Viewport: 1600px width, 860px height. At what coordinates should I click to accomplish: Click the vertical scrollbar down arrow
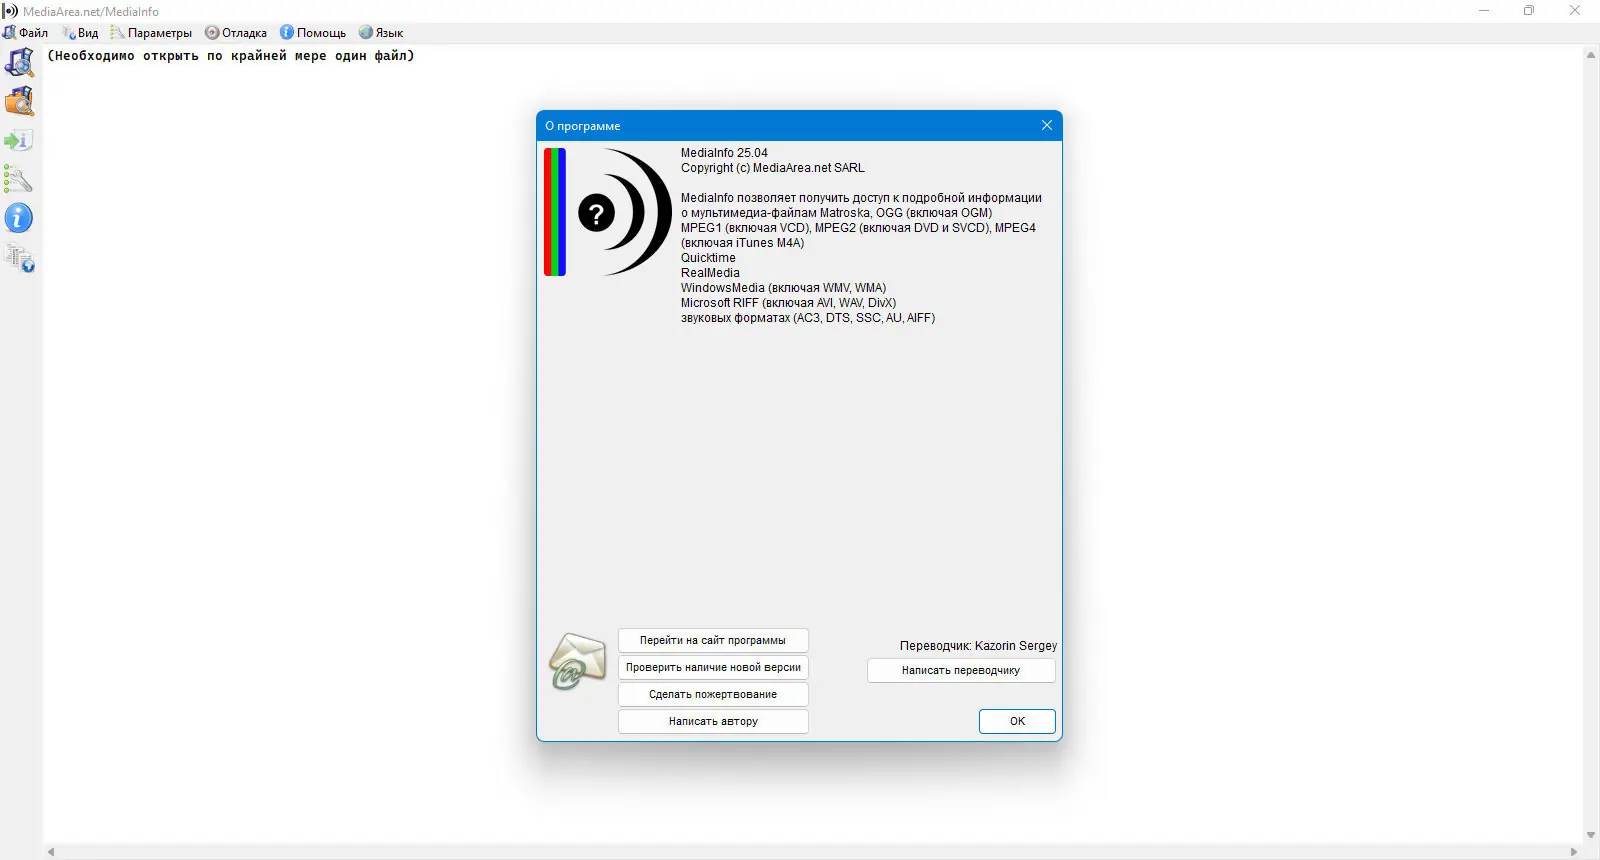(x=1591, y=835)
